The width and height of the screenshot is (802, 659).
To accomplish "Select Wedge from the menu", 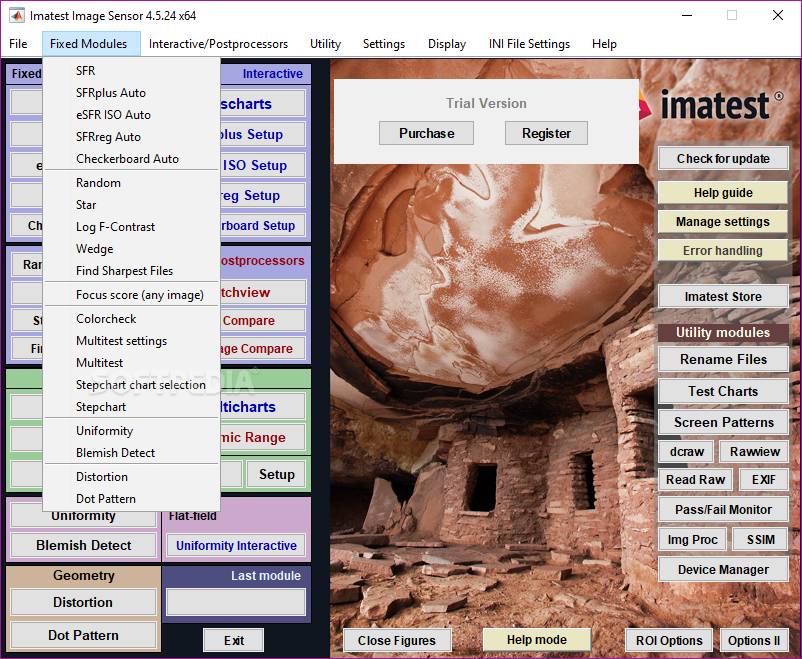I will (x=132, y=249).
